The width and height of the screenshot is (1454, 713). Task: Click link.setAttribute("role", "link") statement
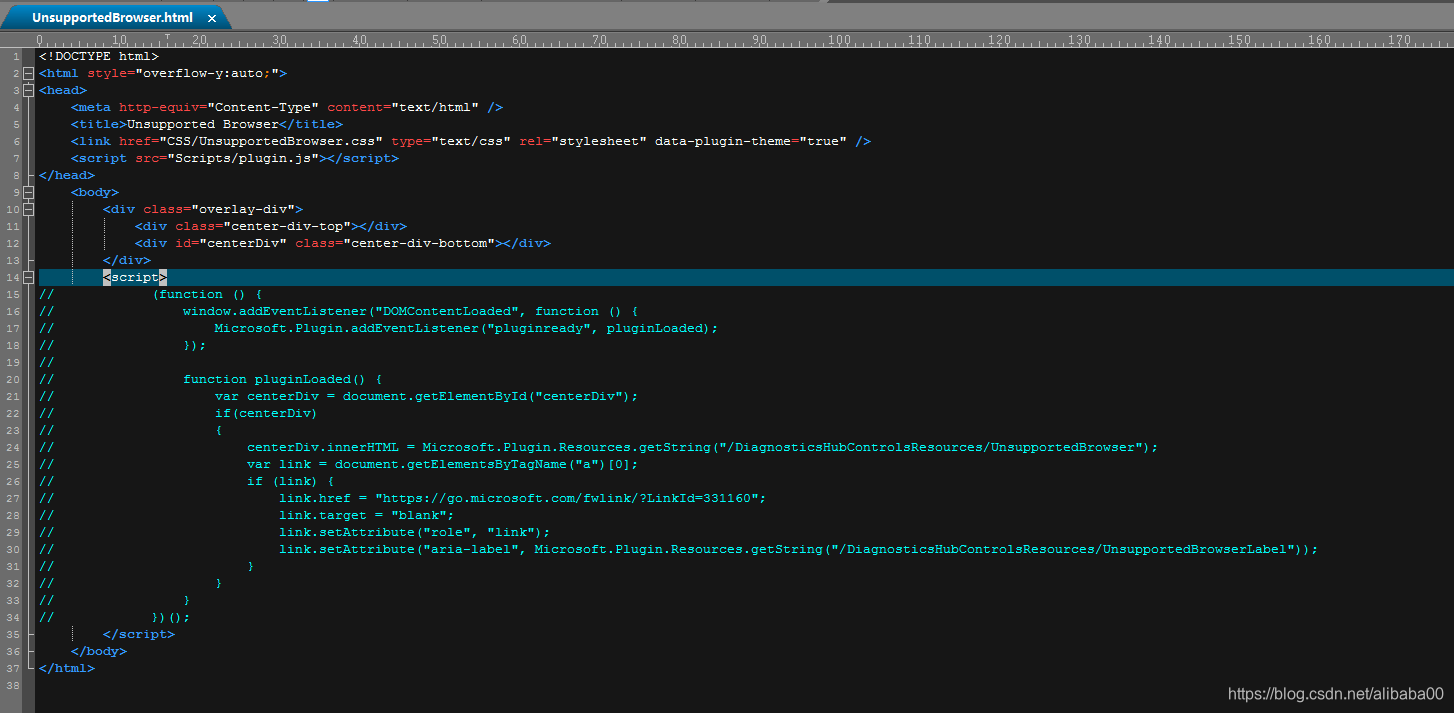pyautogui.click(x=415, y=532)
